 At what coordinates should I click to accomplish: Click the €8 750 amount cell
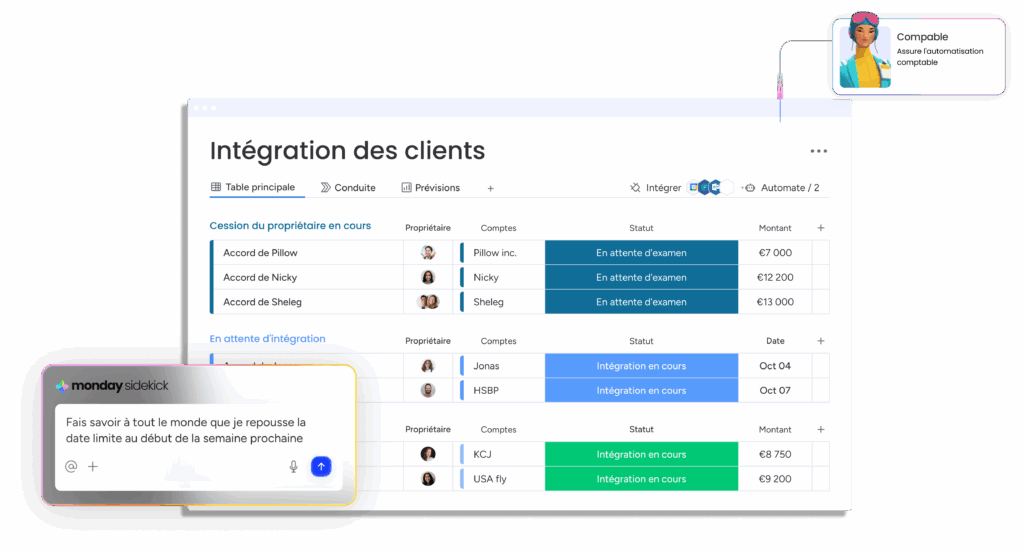775,454
